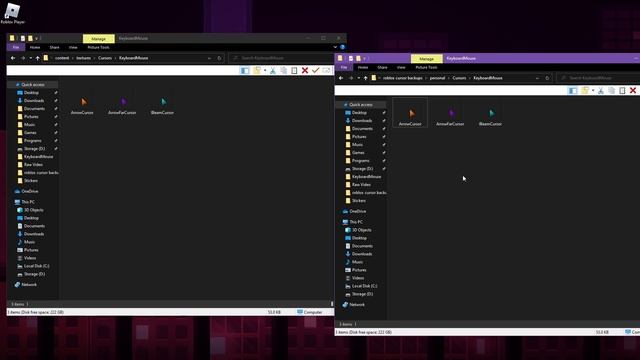Open Share tab in textures window
The height and width of the screenshot is (360, 640).
tap(54, 47)
